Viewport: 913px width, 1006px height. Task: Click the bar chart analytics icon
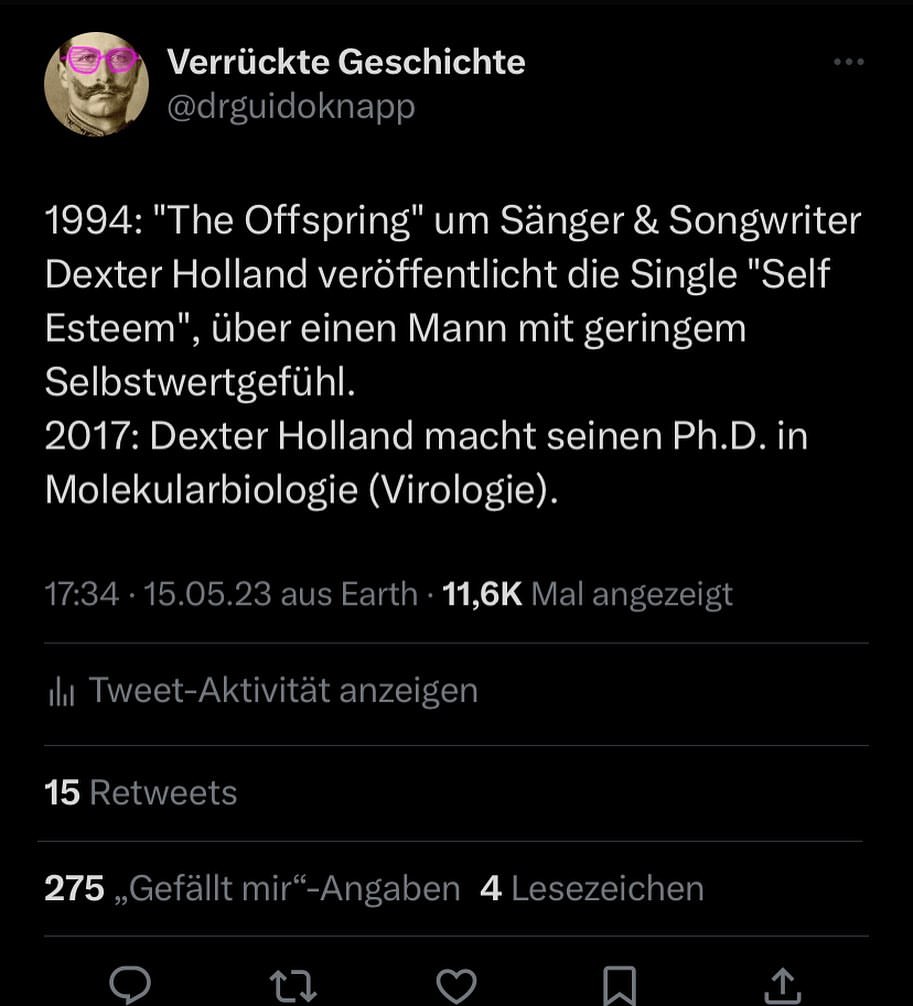[62, 692]
